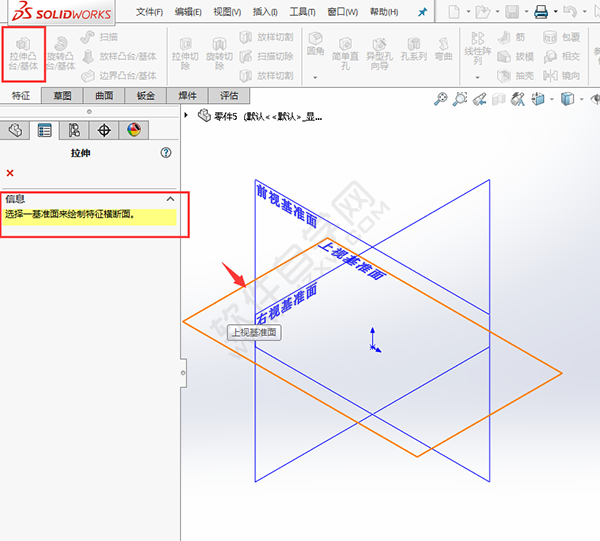600x541 pixels.
Task: Choose the 拔模 draft tool
Action: coord(515,57)
